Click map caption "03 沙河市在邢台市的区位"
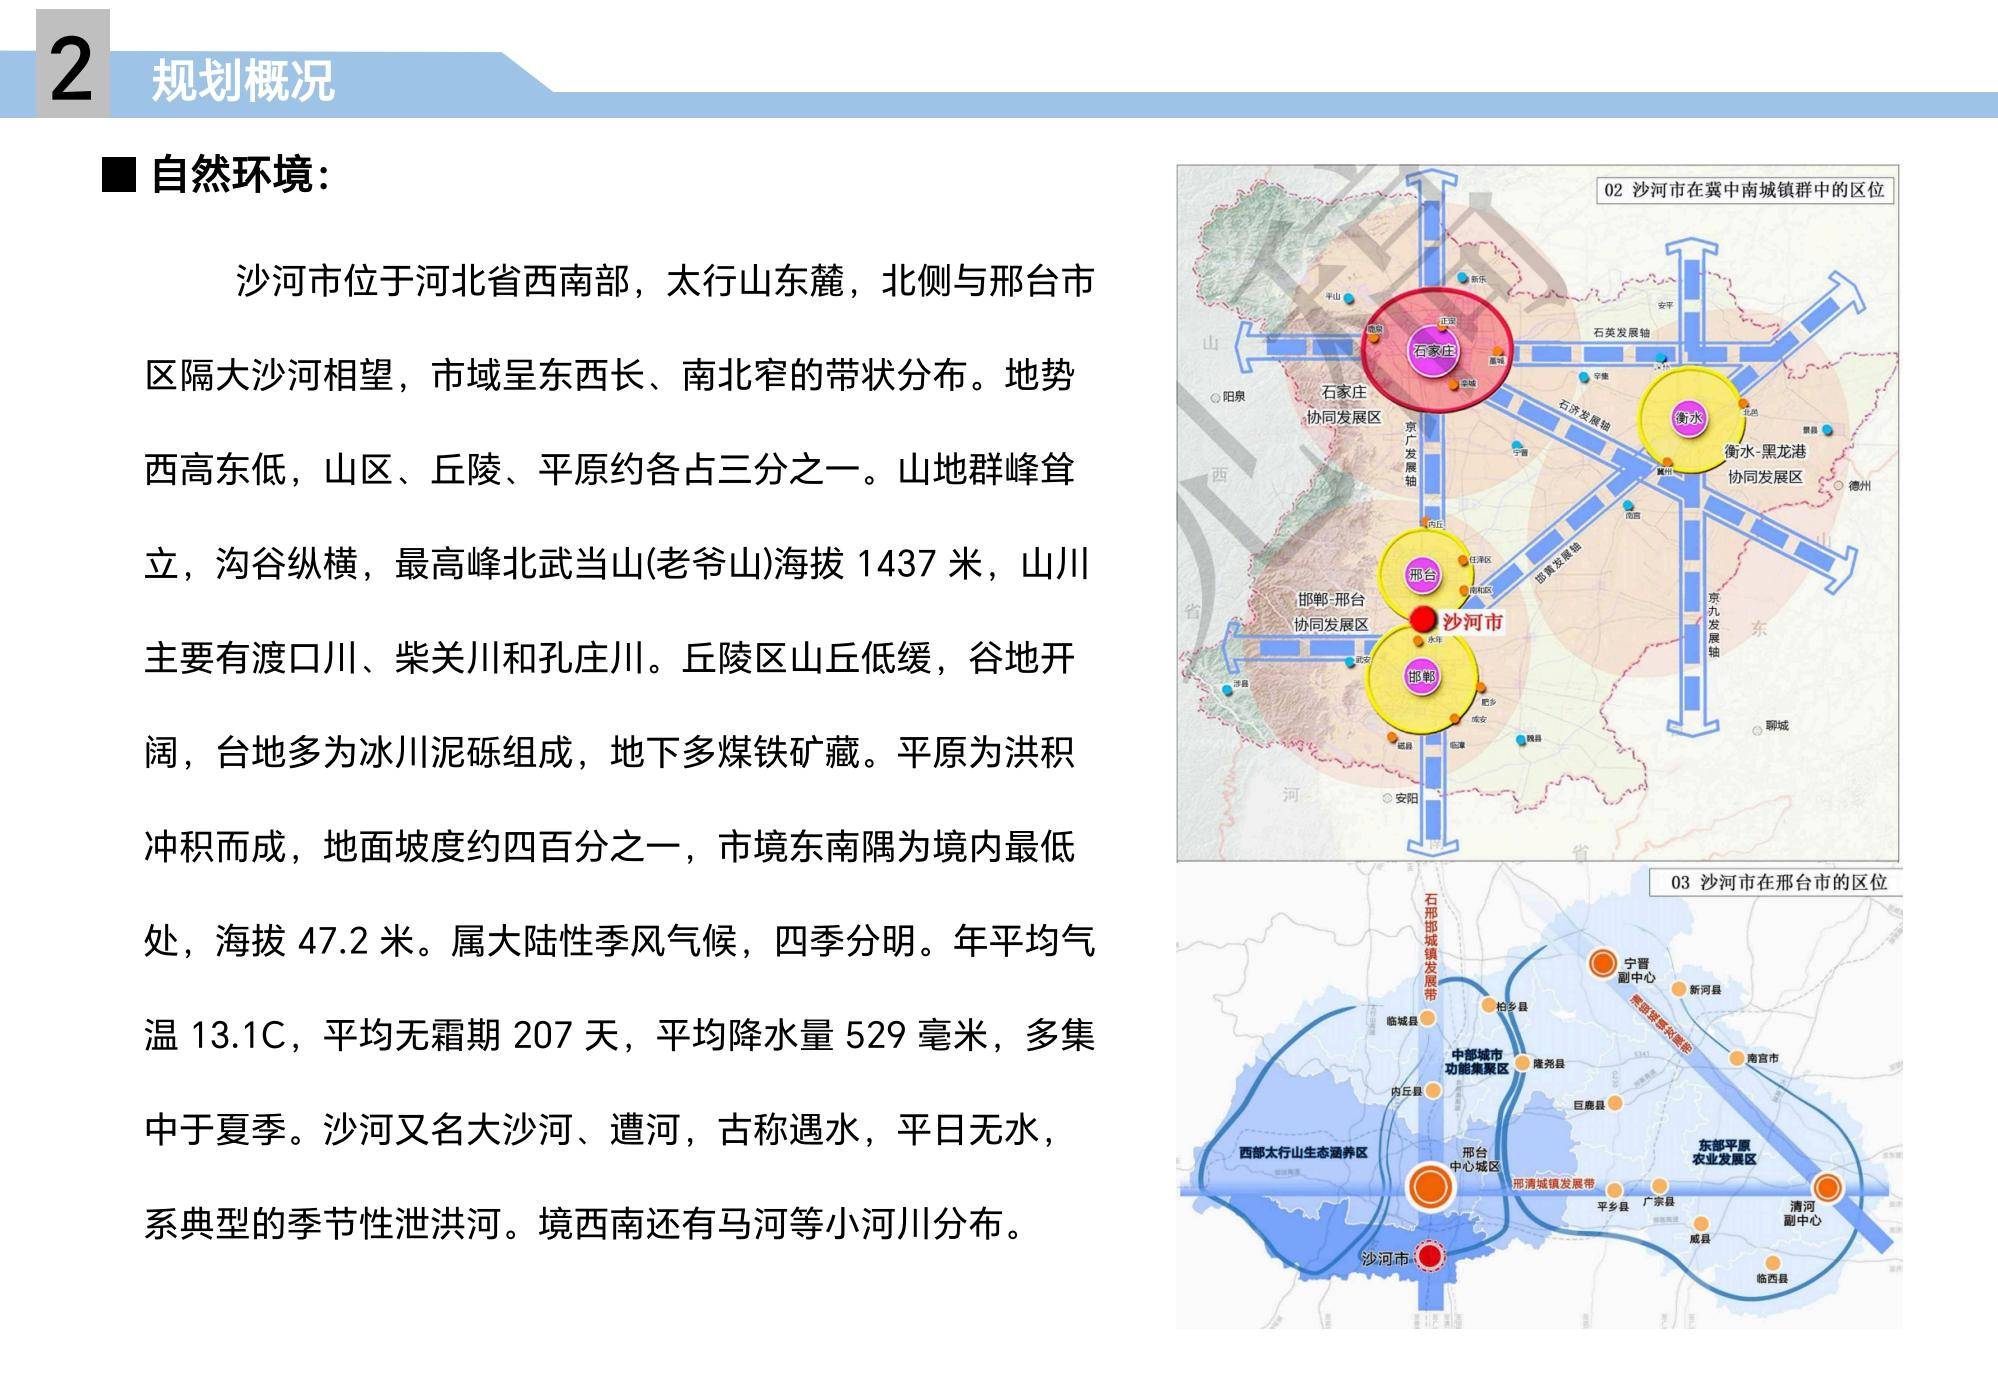This screenshot has height=1384, width=1998. 1779,882
